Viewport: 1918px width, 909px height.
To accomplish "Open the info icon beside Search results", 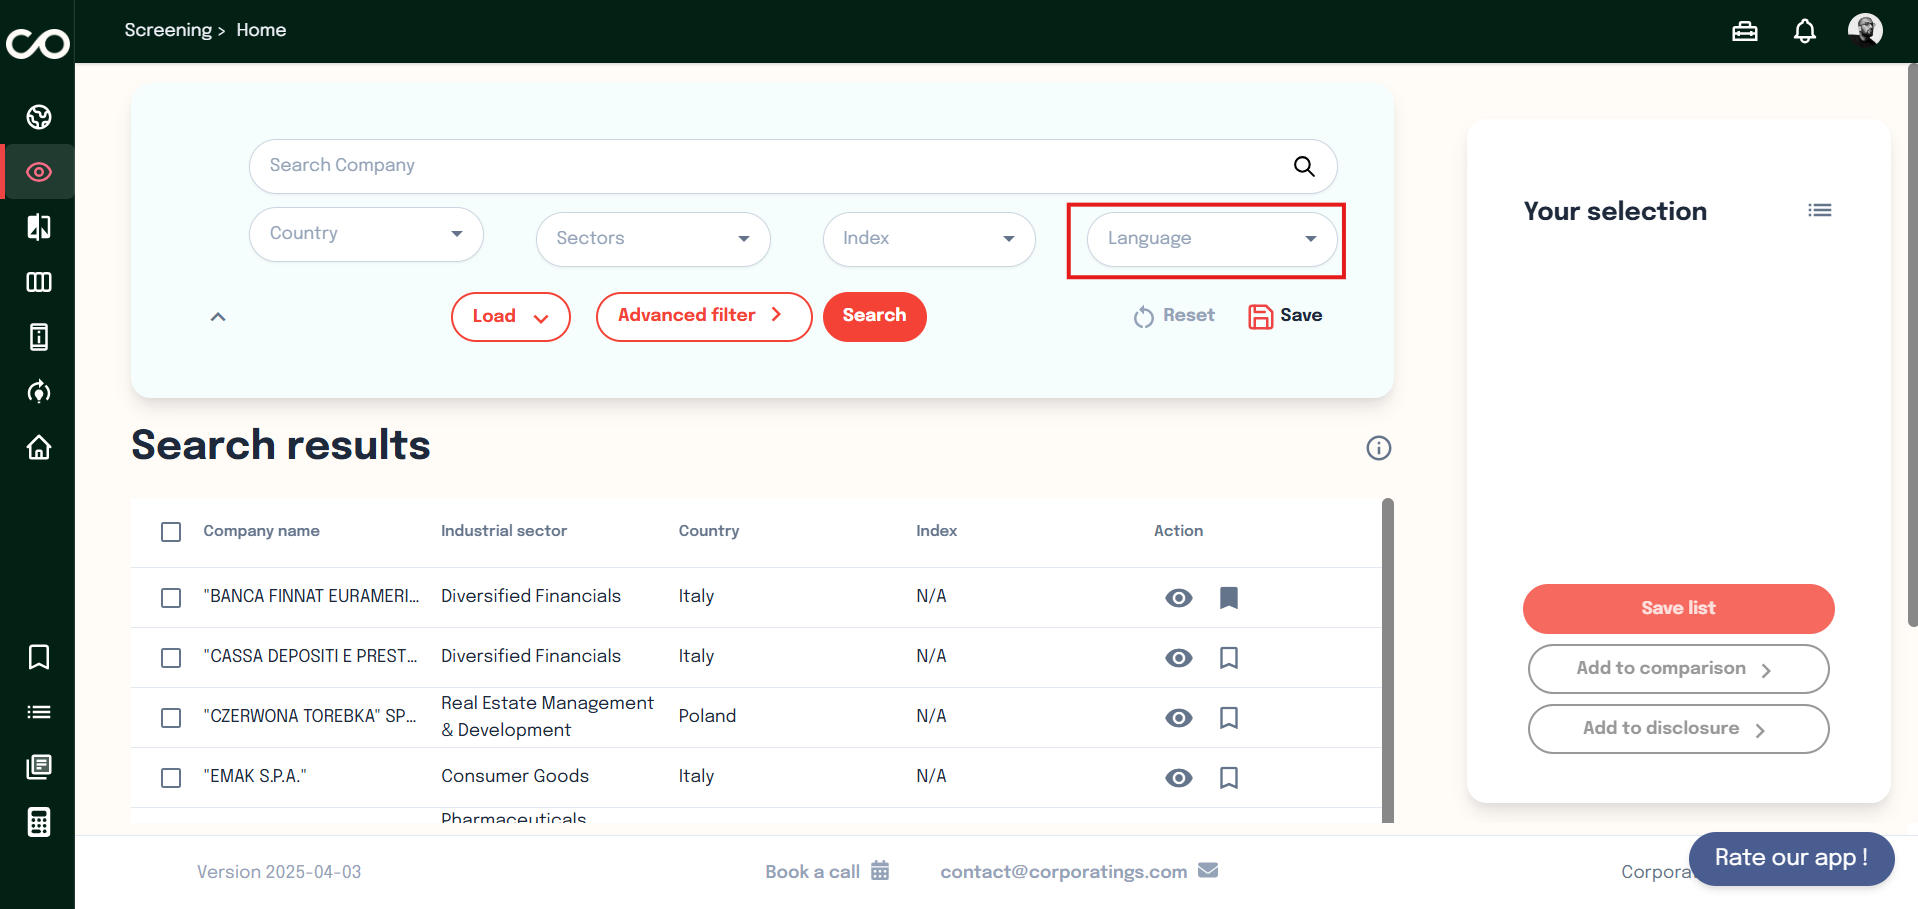I will click(1378, 448).
